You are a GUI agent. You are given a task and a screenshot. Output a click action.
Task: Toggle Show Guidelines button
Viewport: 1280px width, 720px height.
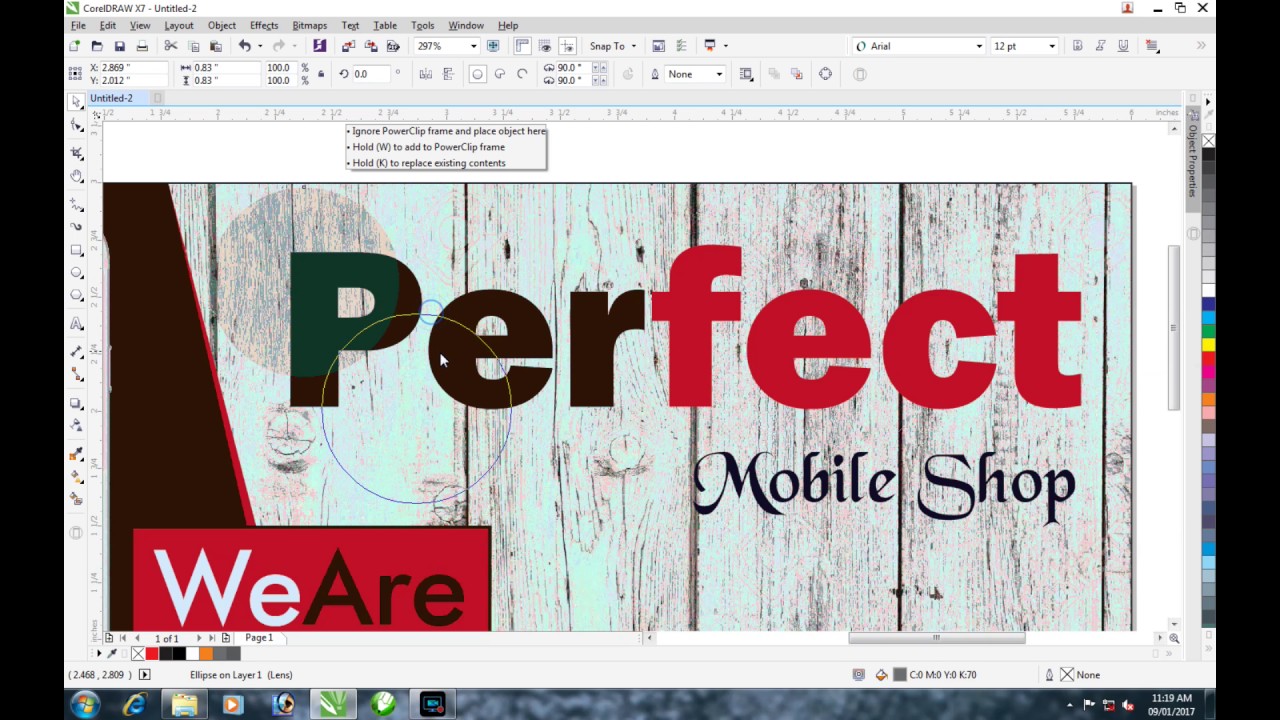tap(568, 46)
